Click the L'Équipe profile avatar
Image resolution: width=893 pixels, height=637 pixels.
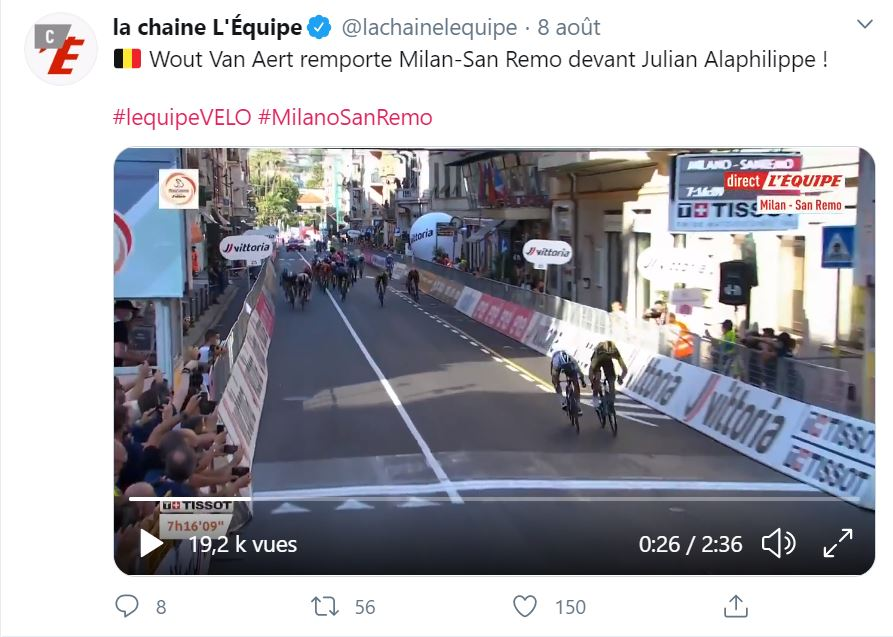tap(61, 49)
